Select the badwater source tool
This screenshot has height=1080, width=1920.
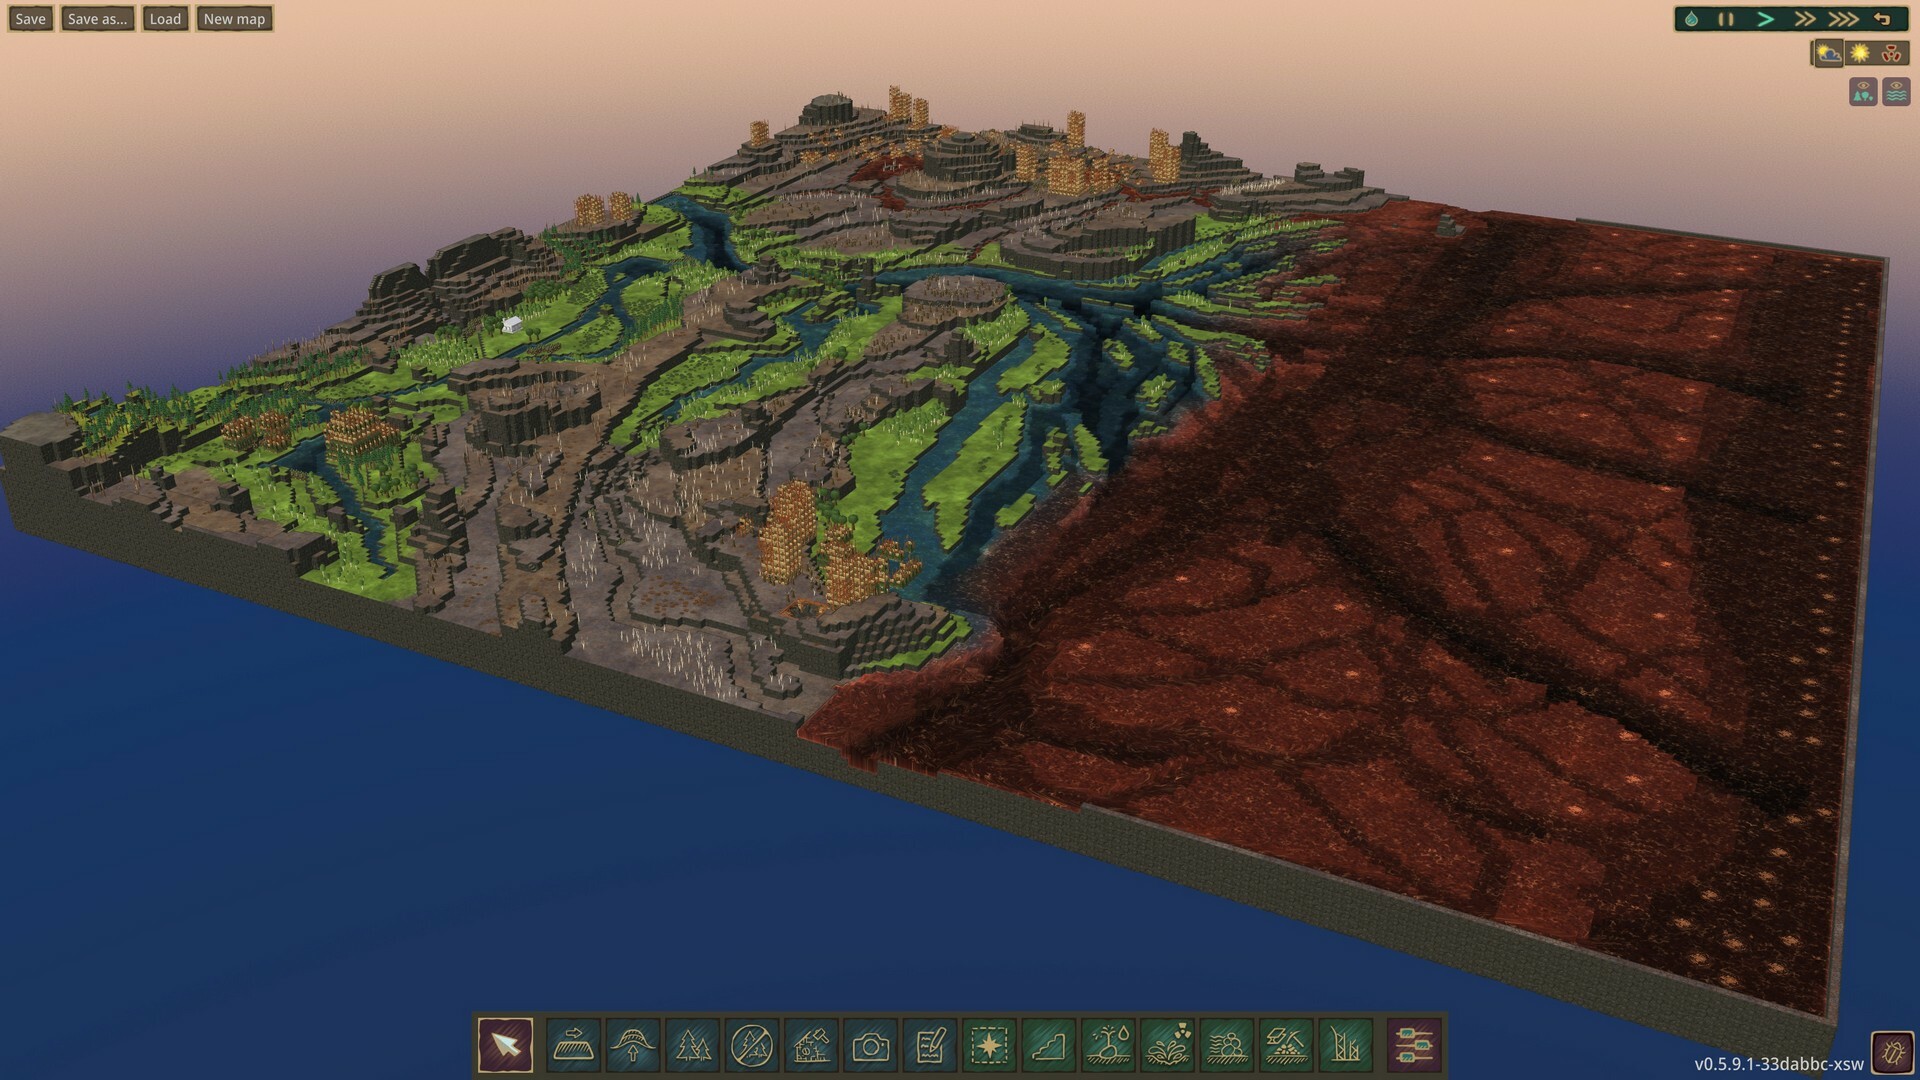1167,1046
